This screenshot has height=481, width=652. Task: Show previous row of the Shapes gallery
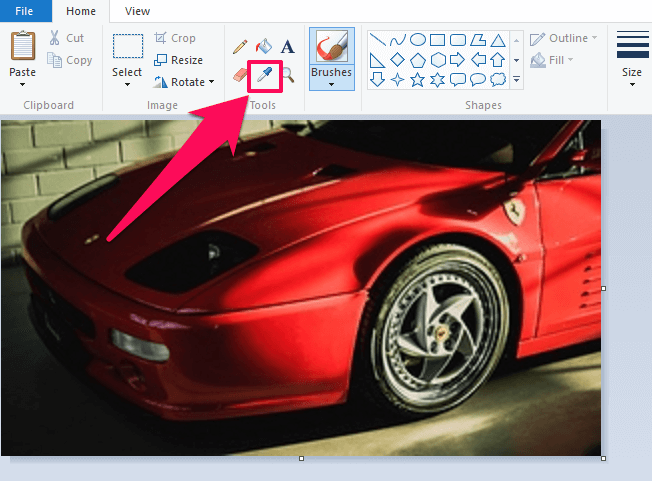pyautogui.click(x=516, y=41)
